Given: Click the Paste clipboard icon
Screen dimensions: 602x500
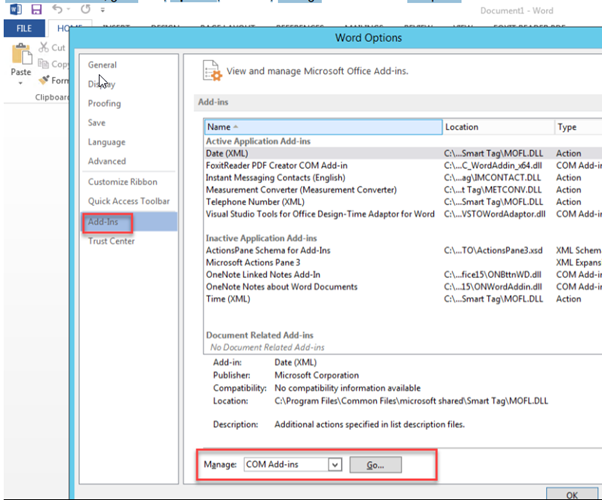Looking at the screenshot, I should [22, 55].
